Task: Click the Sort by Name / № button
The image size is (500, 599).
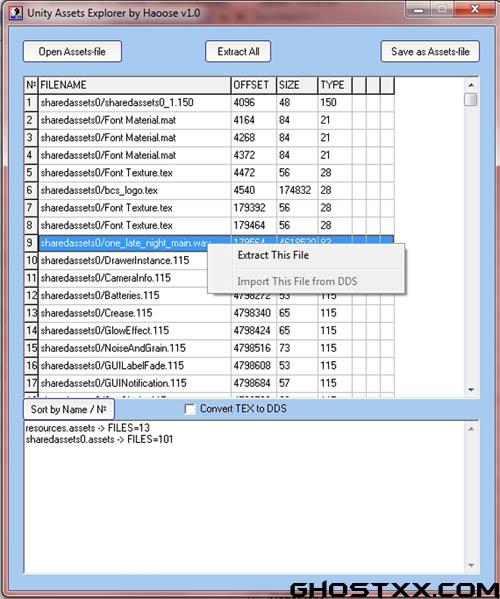Action: [x=69, y=410]
